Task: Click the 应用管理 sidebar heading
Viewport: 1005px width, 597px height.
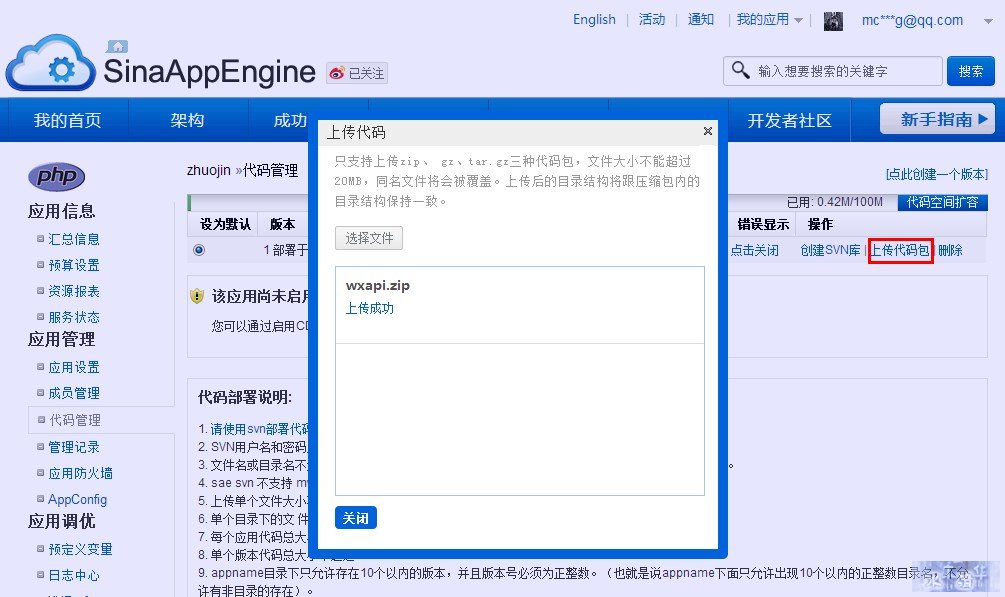Action: pos(62,339)
